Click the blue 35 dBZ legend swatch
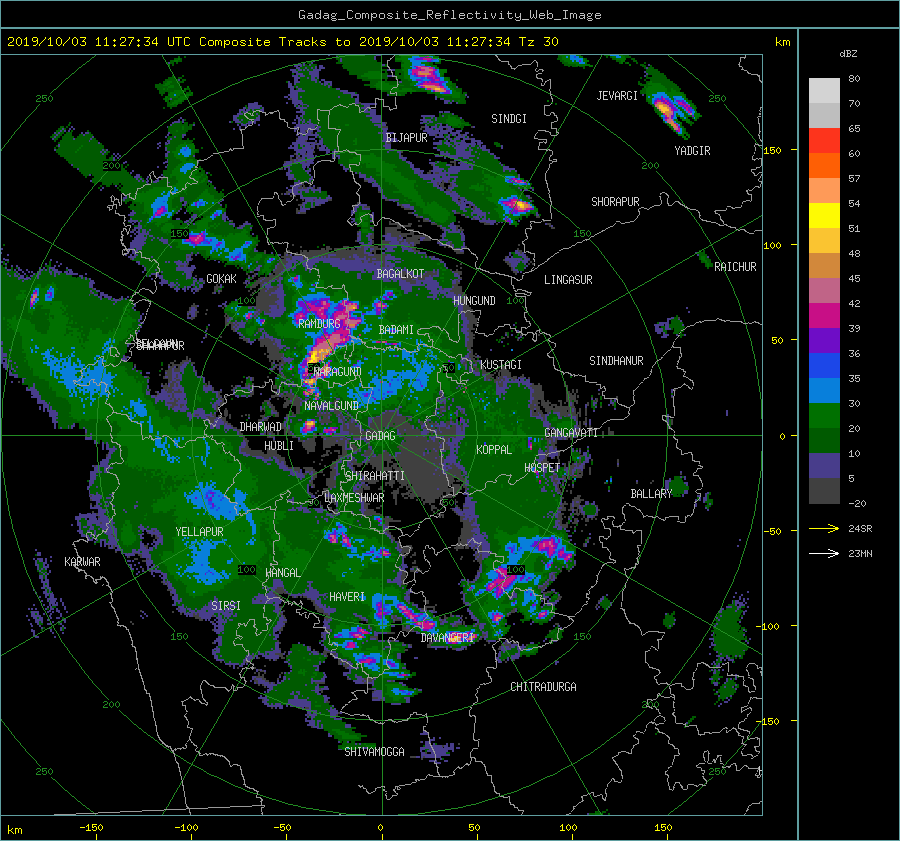Viewport: 900px width, 841px height. [x=824, y=366]
